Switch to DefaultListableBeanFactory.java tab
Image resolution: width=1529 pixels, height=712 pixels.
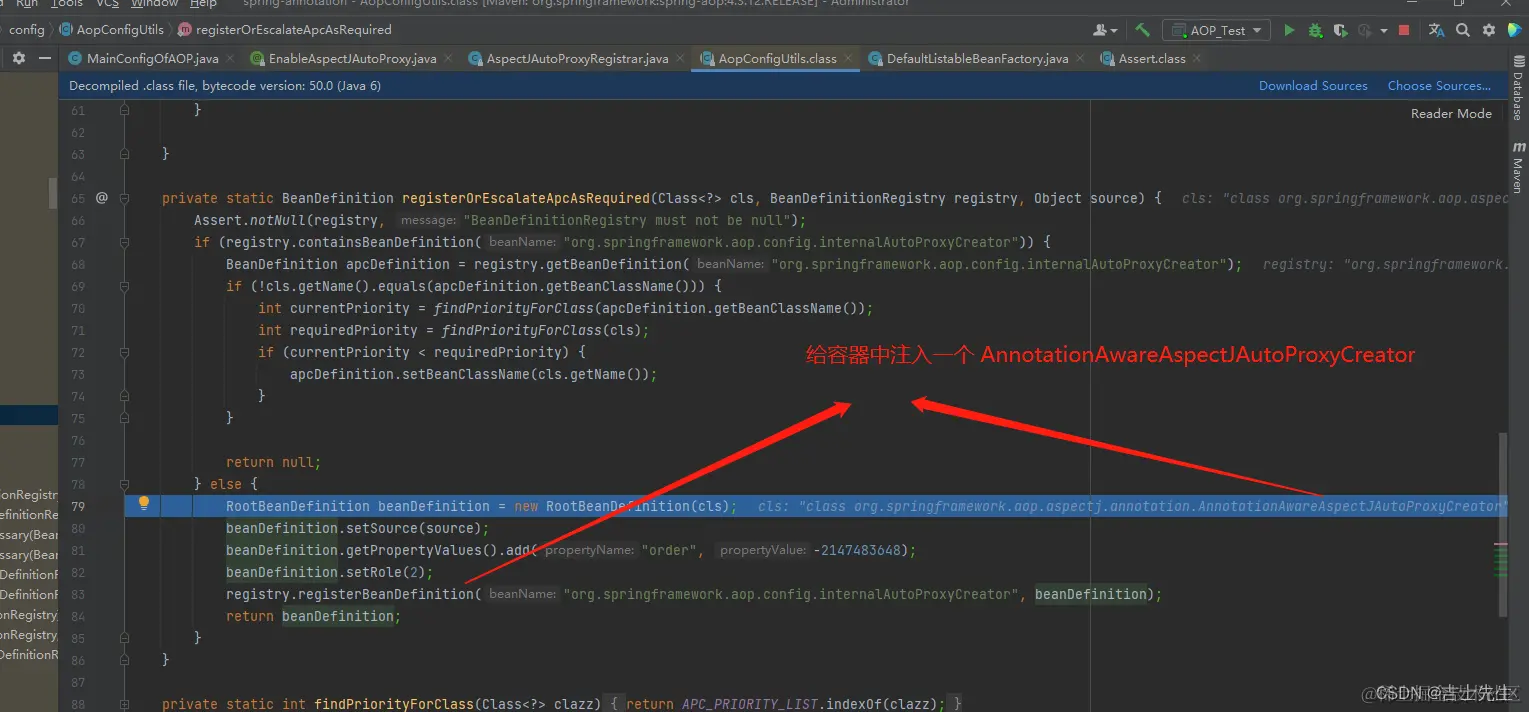[977, 59]
